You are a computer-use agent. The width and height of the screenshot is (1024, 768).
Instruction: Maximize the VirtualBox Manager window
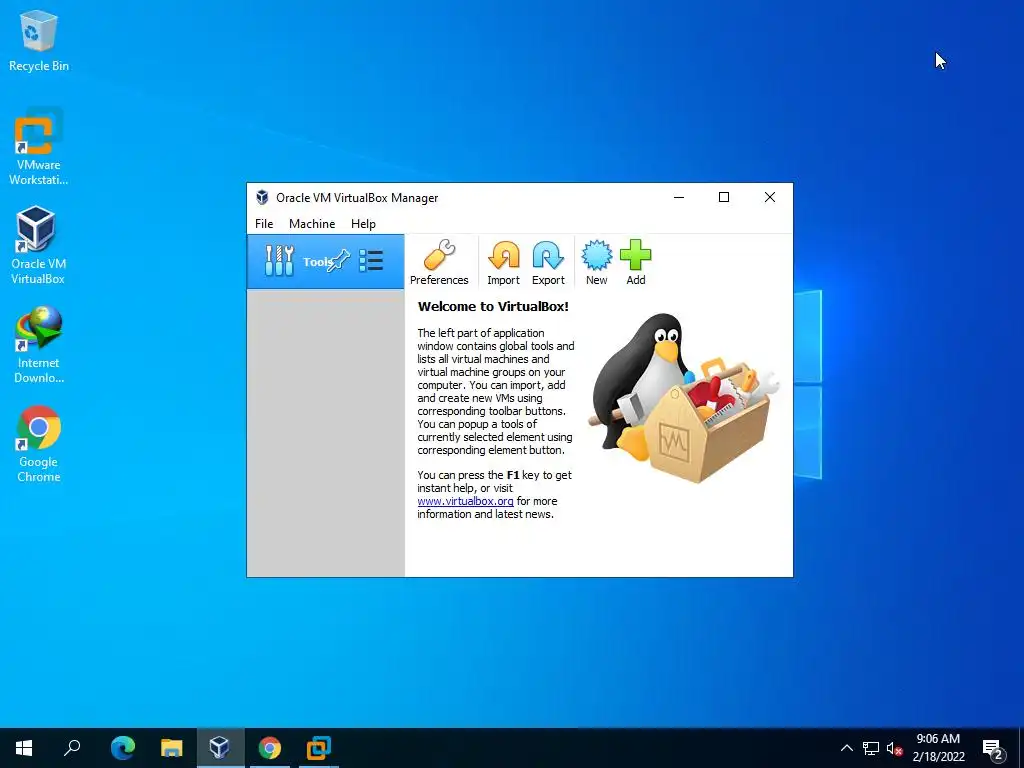coord(724,197)
